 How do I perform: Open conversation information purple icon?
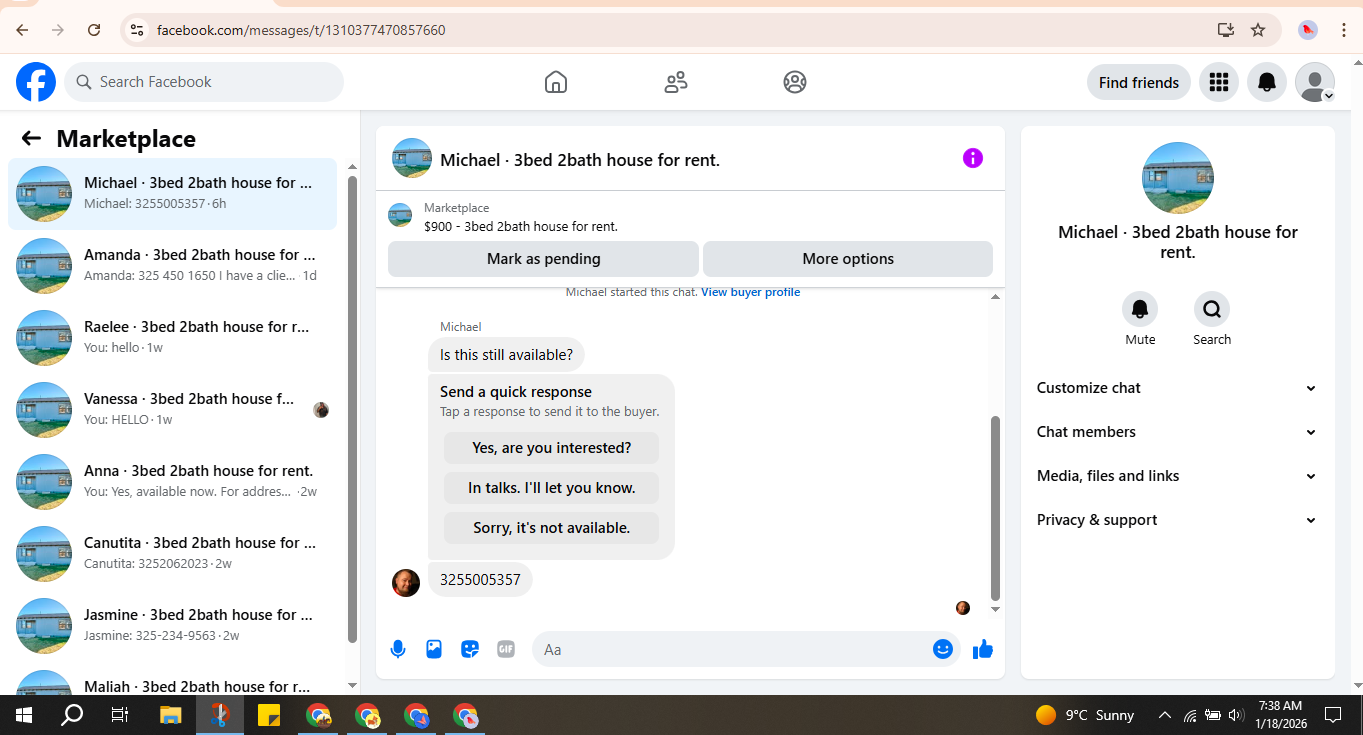973,158
